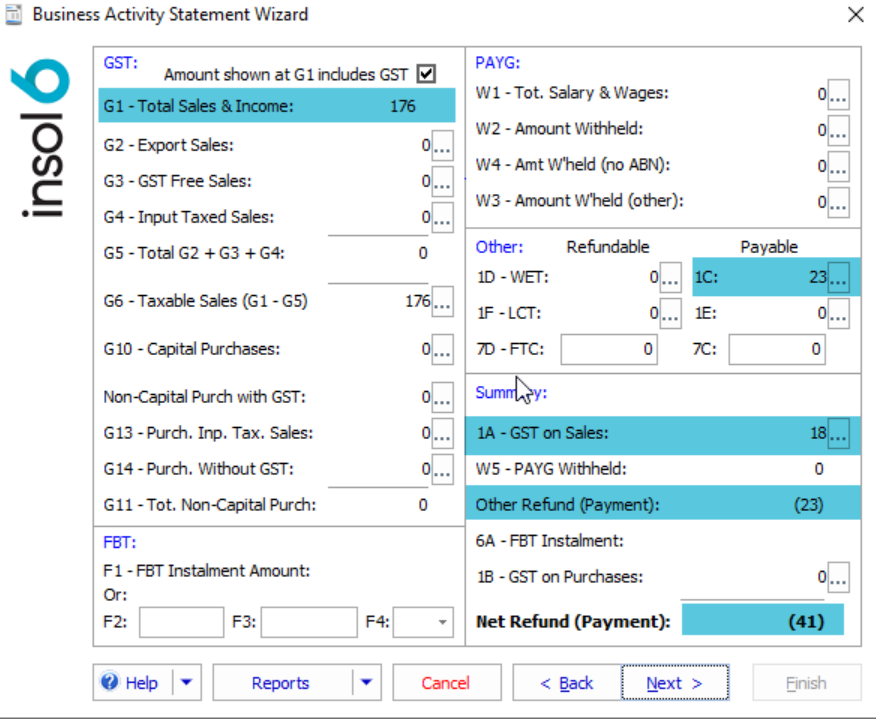
Task: Click into the F2 input field
Action: (181, 622)
